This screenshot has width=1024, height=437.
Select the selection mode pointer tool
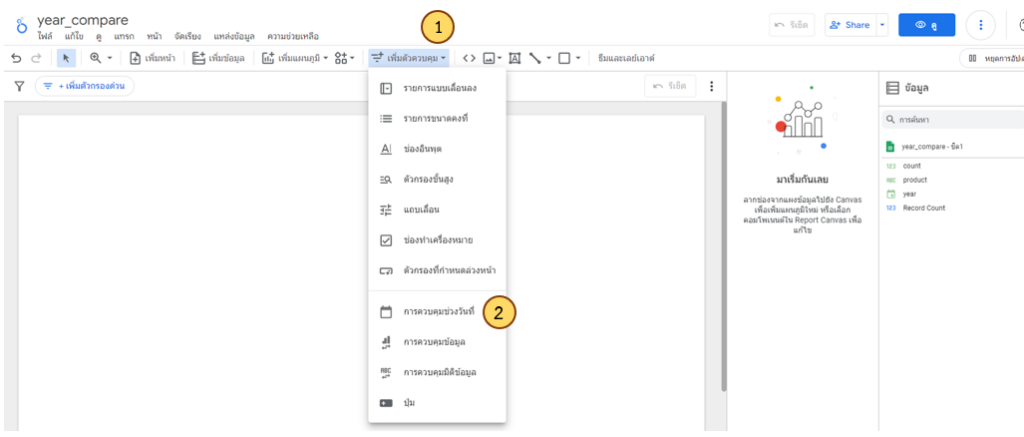(66, 58)
